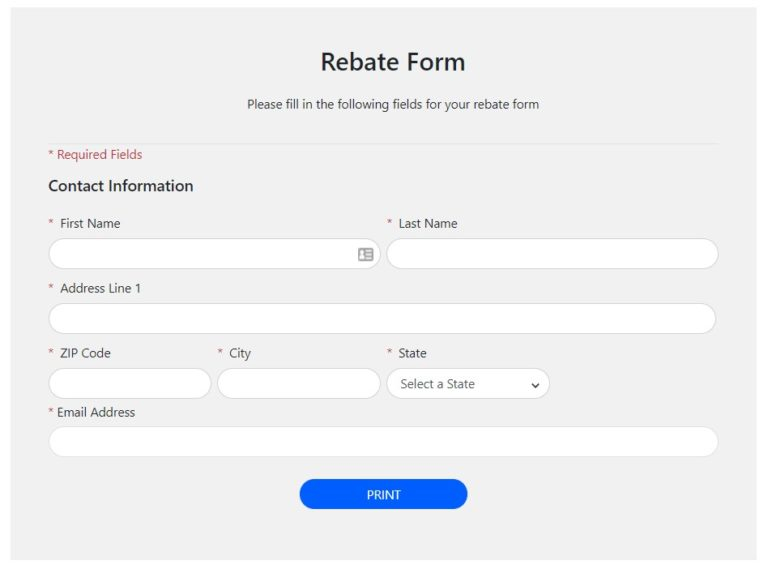This screenshot has width=768, height=569.
Task: Click the Email Address input box
Action: click(384, 442)
